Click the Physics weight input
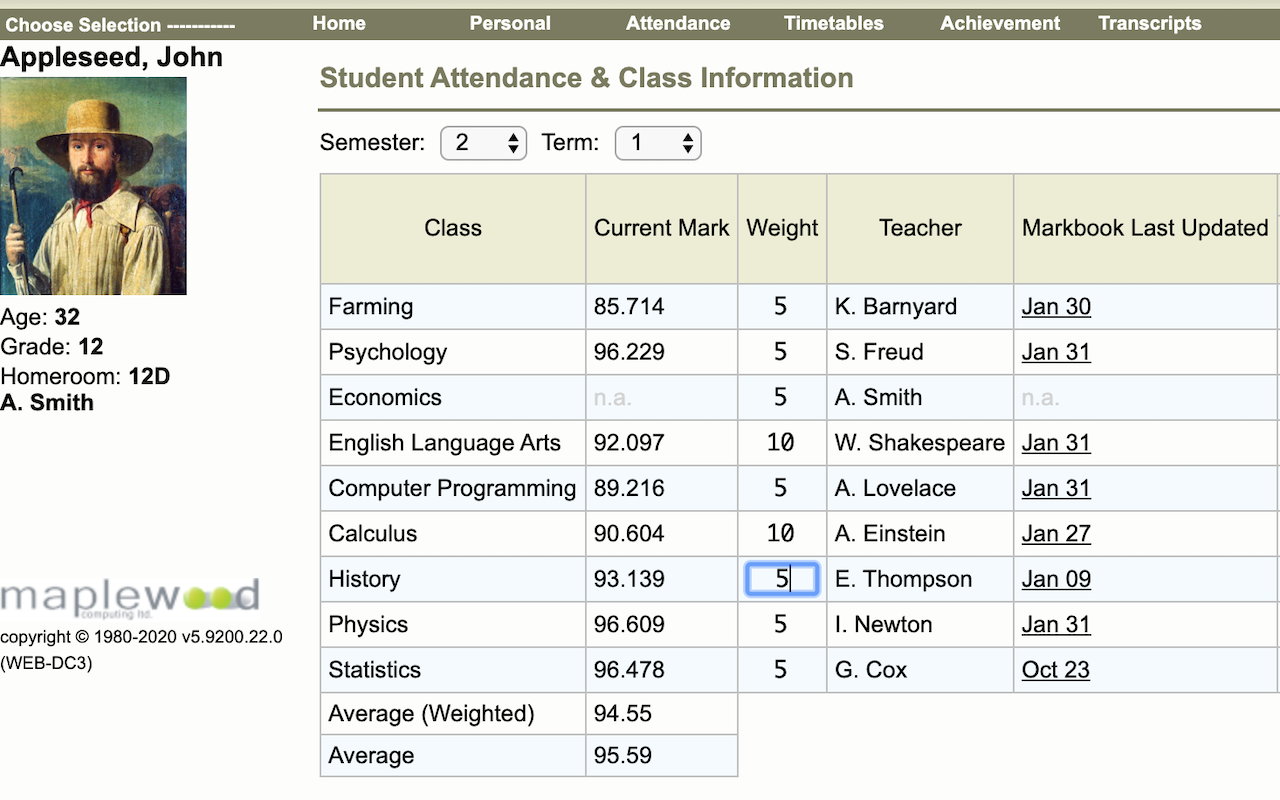 [x=782, y=625]
